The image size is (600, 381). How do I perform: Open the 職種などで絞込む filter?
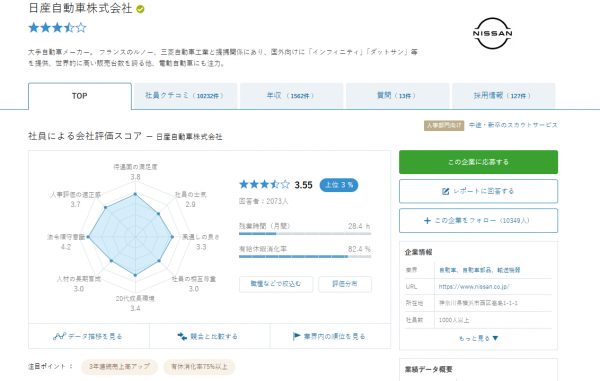pyautogui.click(x=276, y=284)
